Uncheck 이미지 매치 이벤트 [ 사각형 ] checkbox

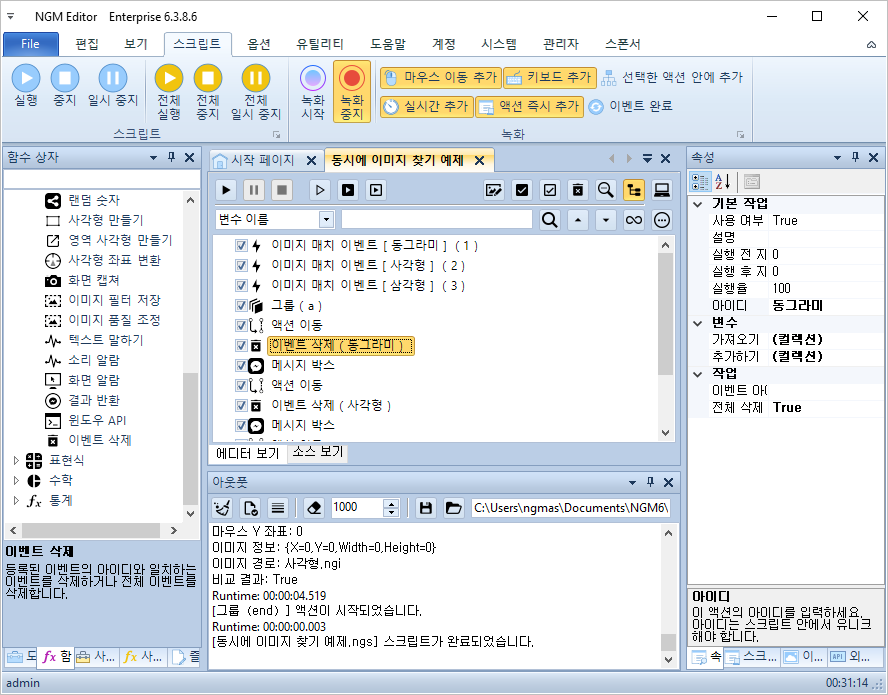(241, 266)
